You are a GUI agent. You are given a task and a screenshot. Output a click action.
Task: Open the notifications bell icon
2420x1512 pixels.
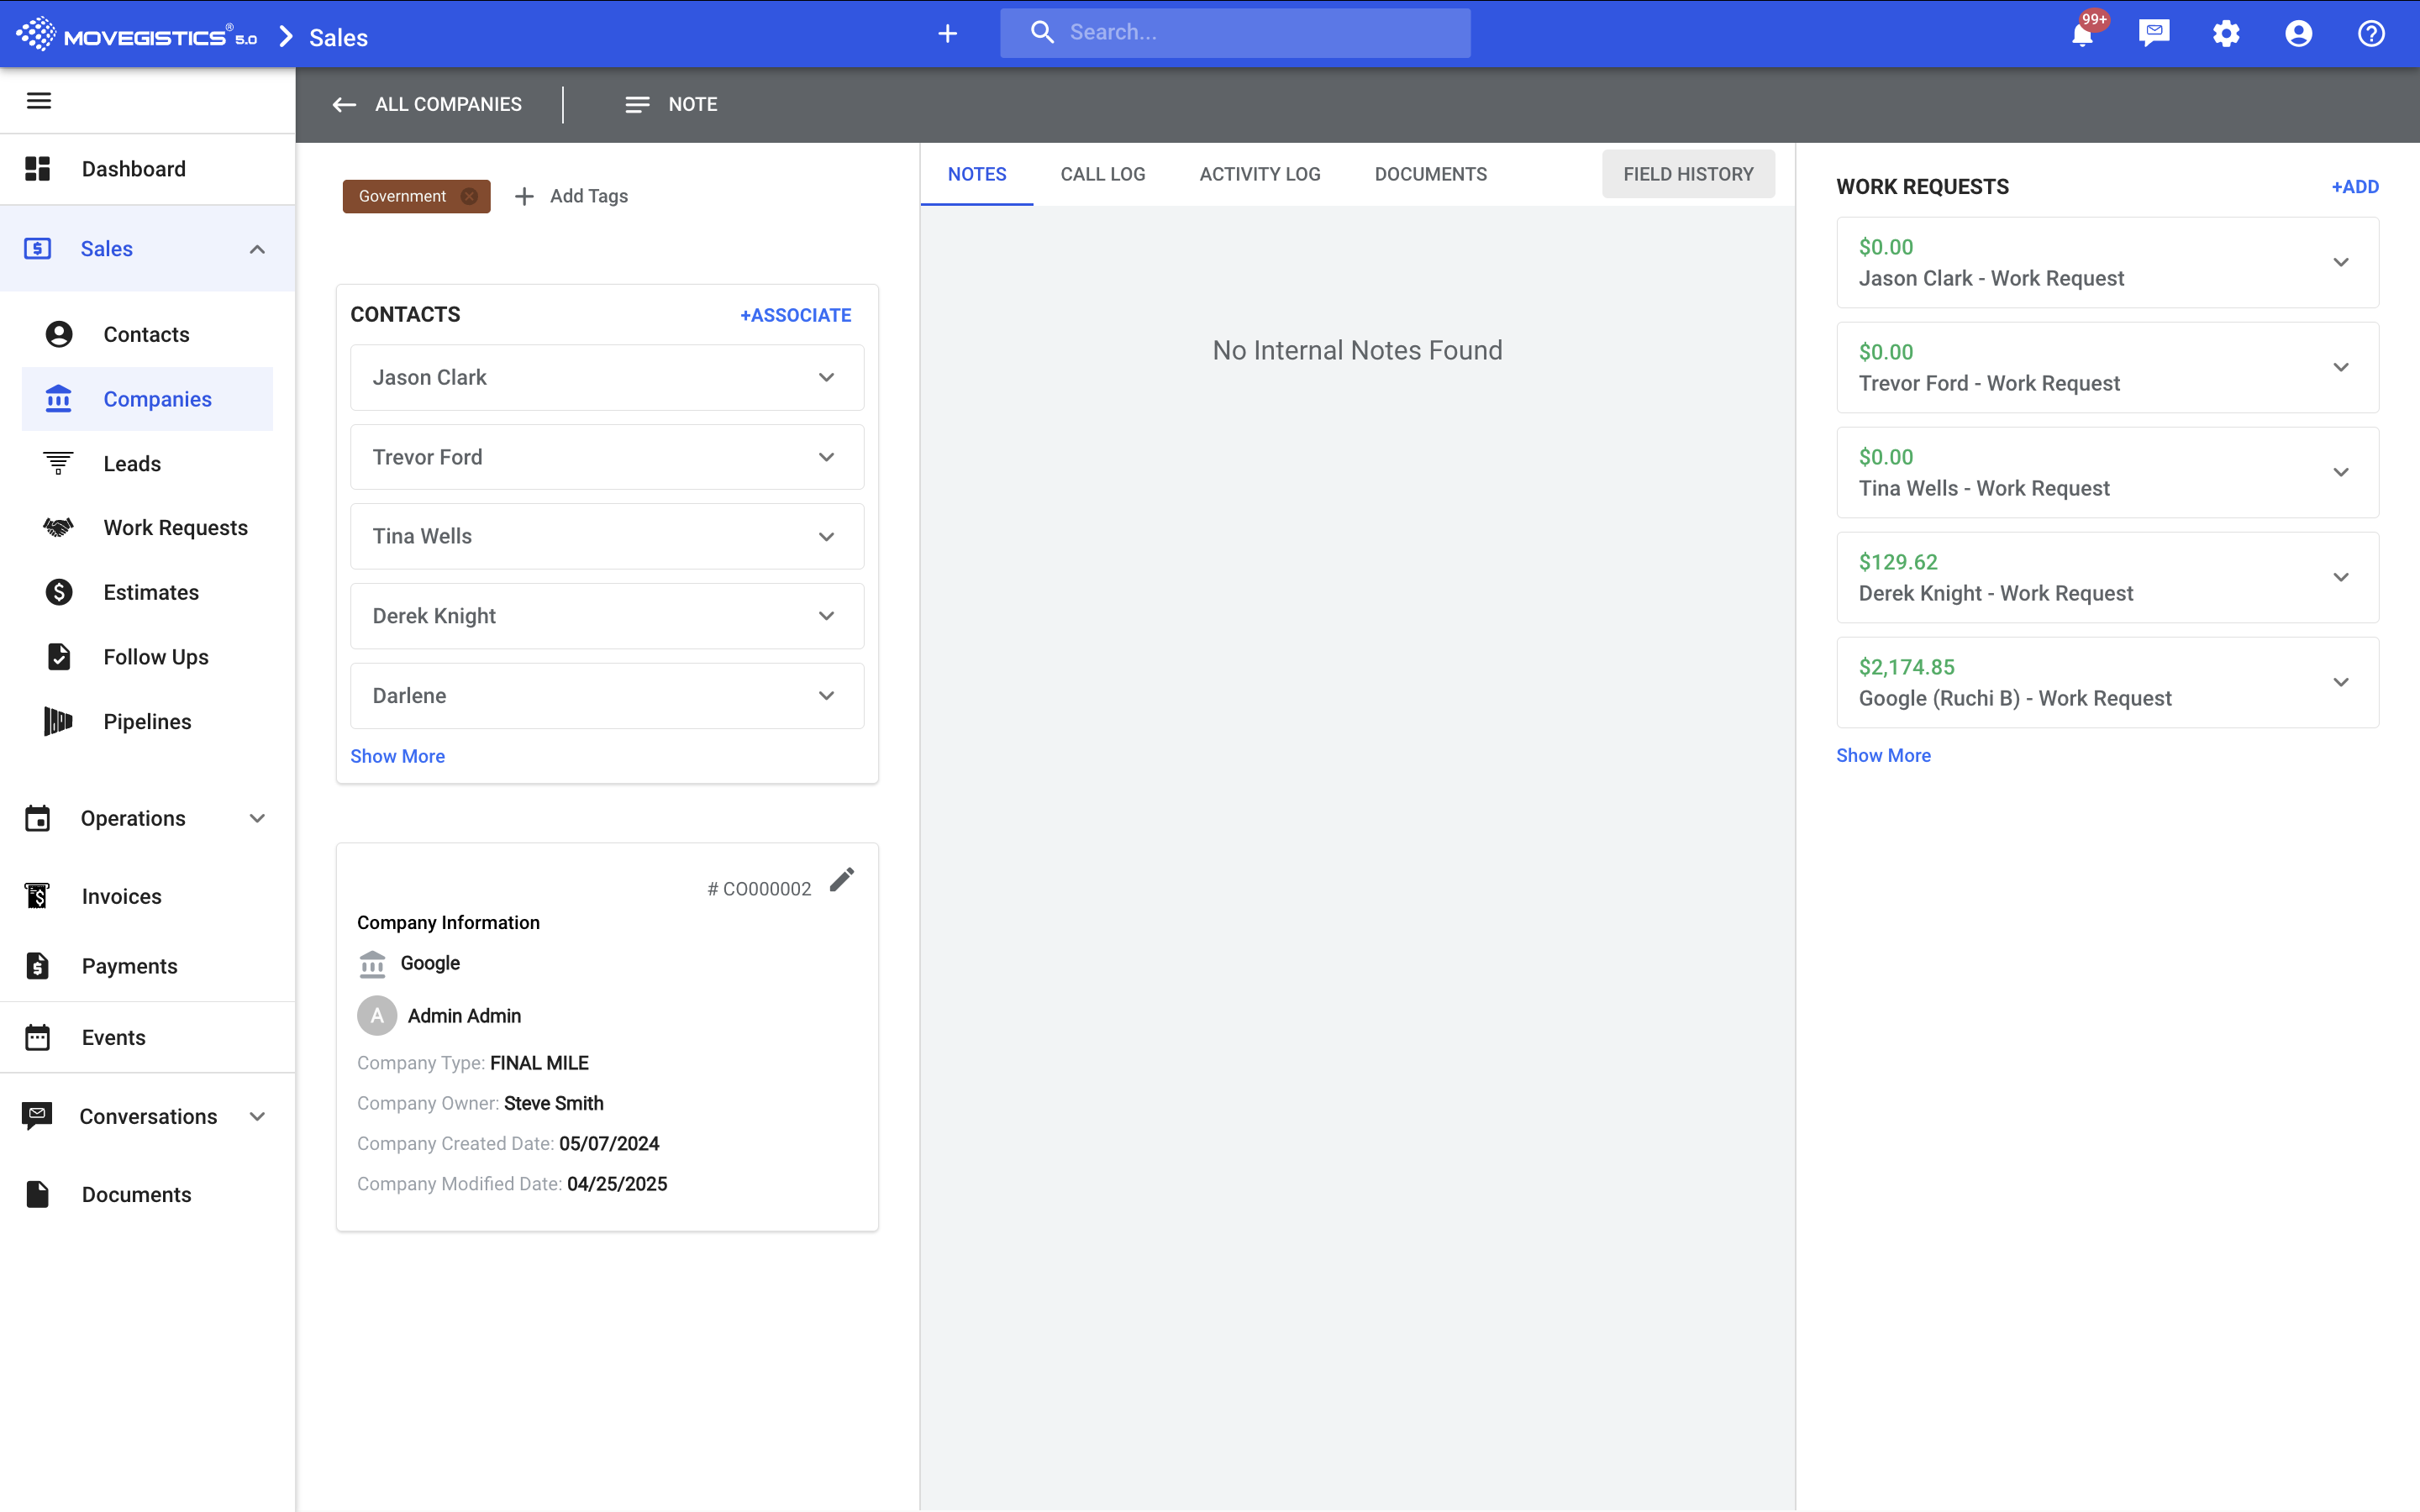[2083, 34]
